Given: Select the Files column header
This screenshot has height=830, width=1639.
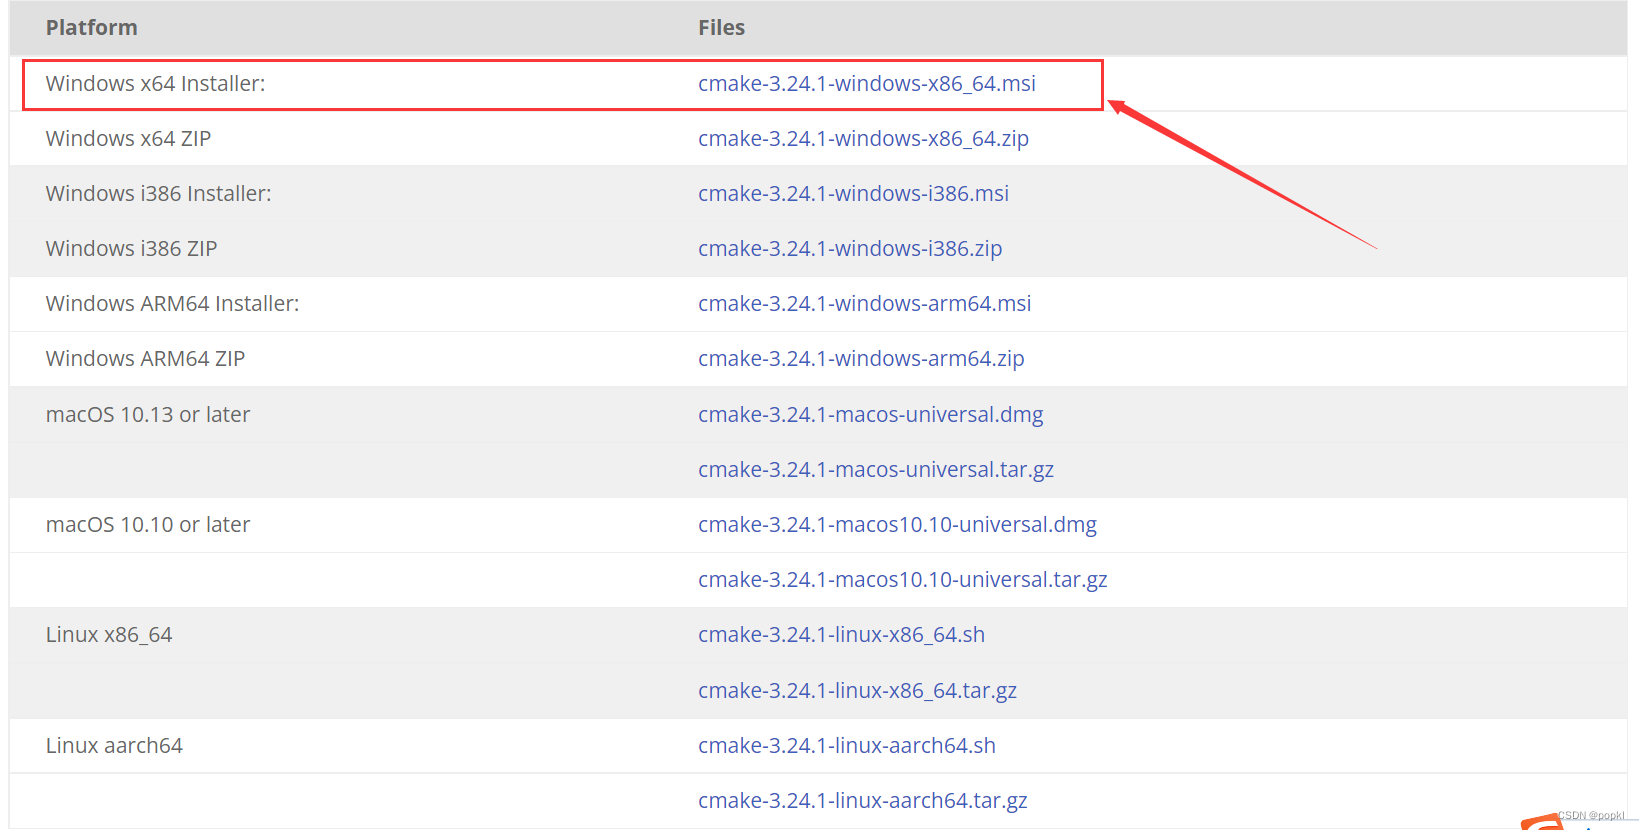Looking at the screenshot, I should [x=722, y=28].
